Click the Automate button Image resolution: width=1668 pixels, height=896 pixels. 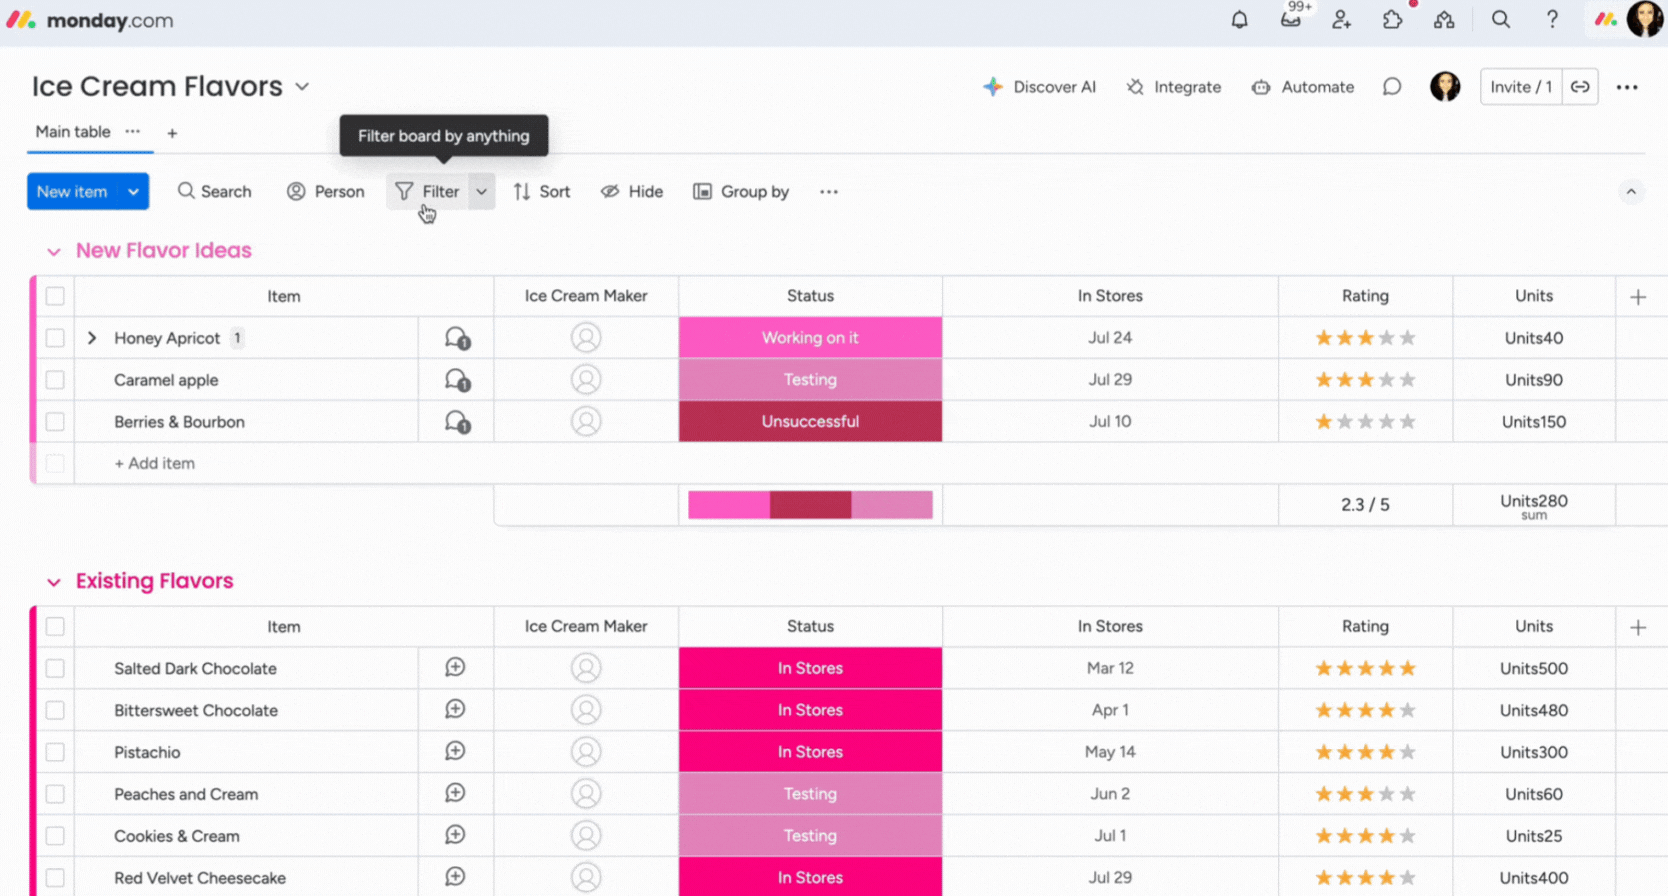point(1303,87)
